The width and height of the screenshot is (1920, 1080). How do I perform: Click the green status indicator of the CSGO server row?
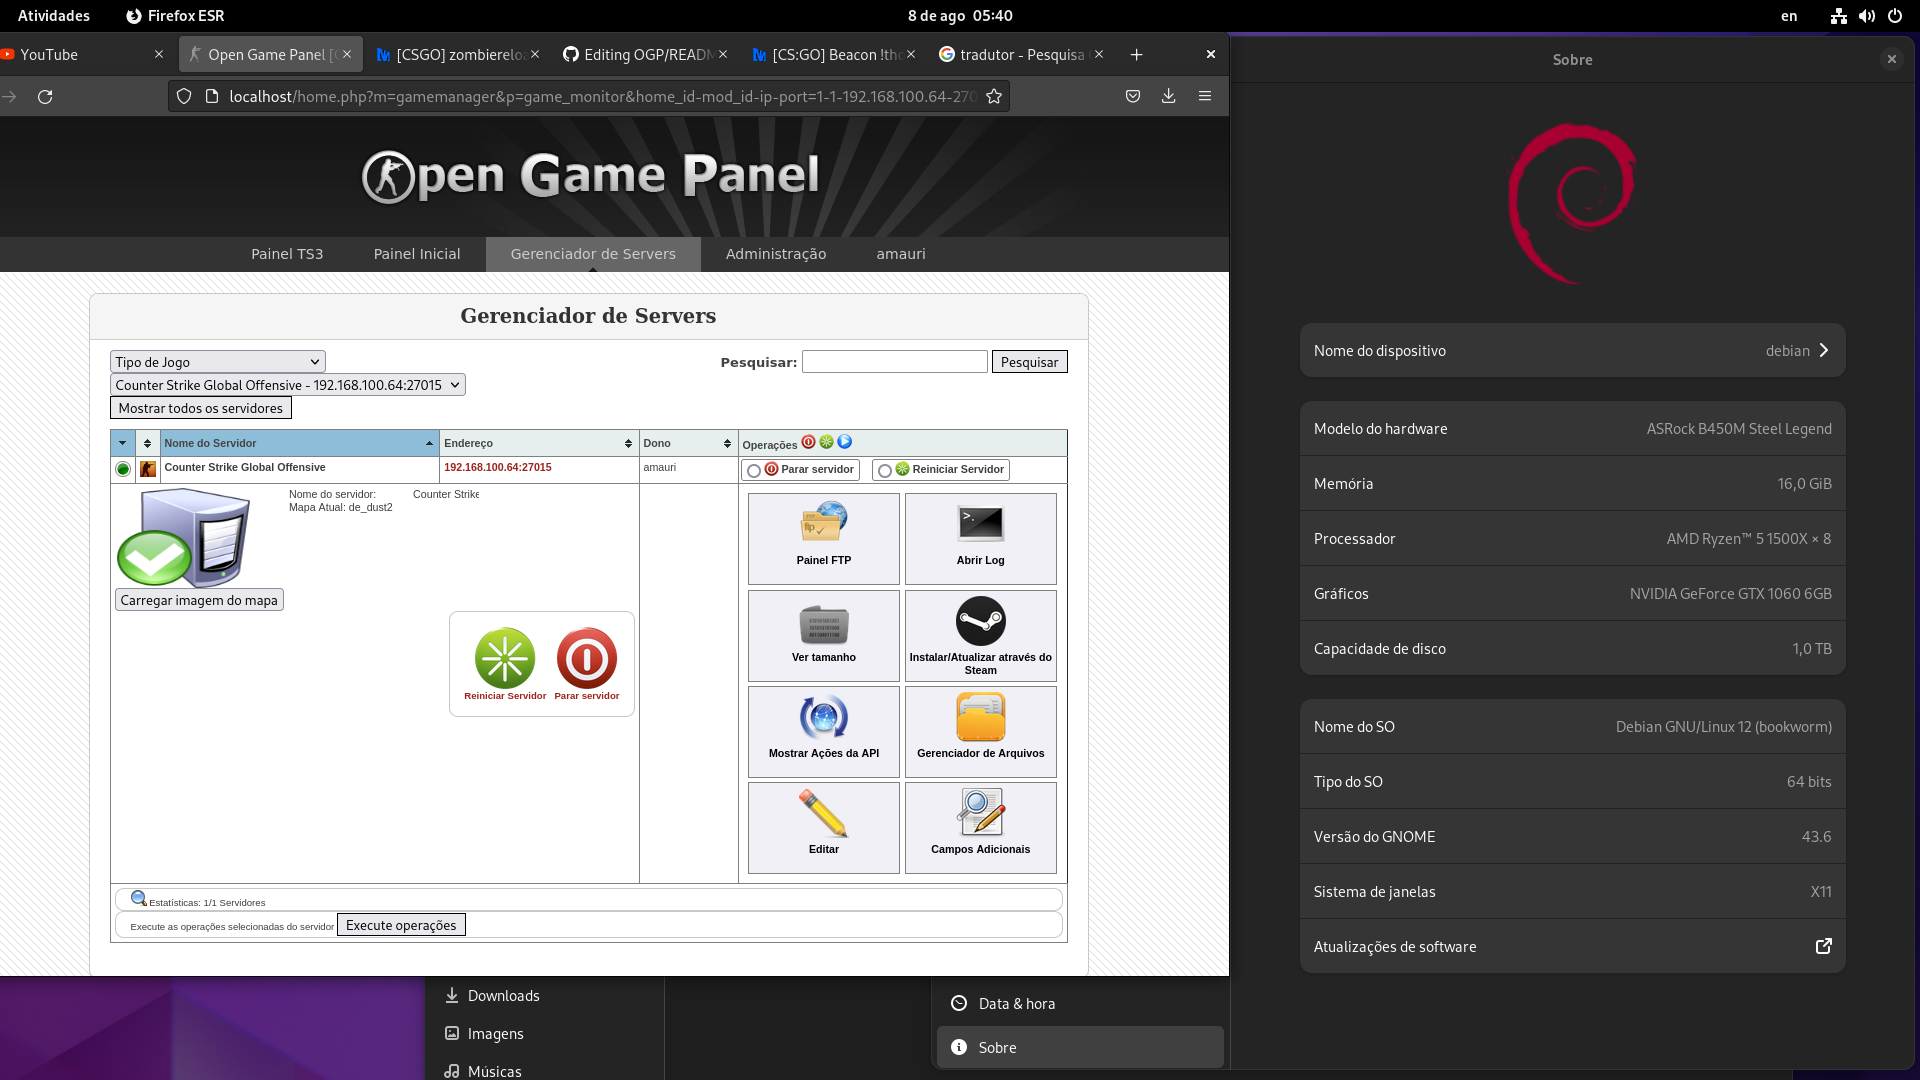[122, 467]
